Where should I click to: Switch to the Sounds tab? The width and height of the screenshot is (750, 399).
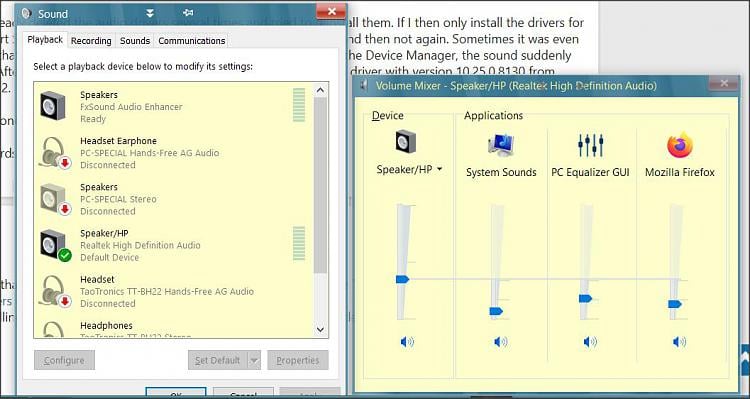tap(135, 41)
